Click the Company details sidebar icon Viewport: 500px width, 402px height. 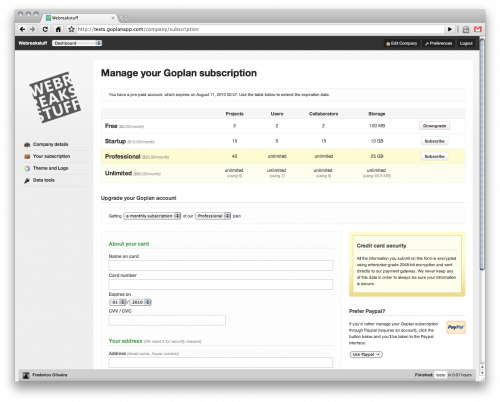(27, 144)
